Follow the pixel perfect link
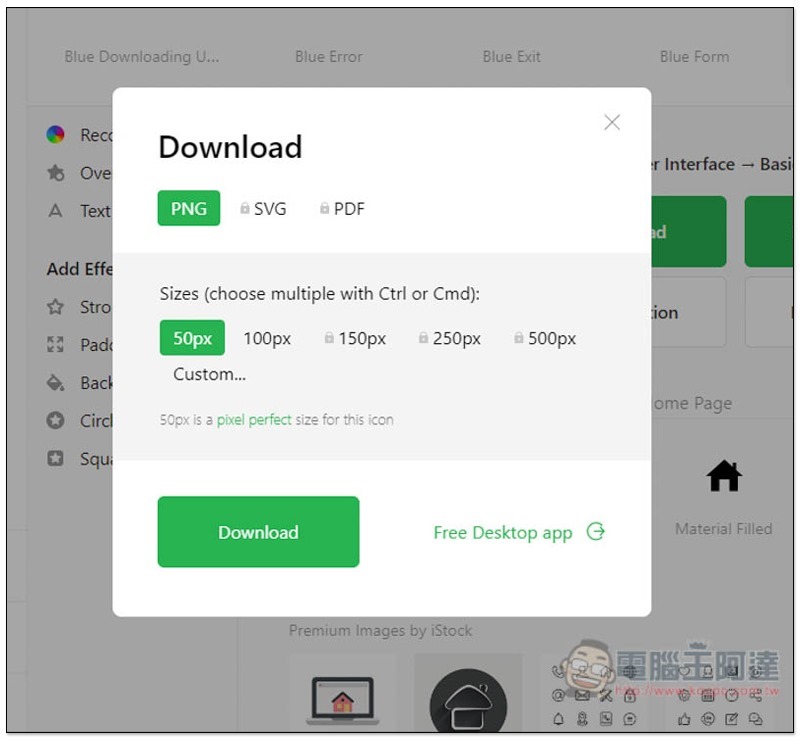This screenshot has width=800, height=741. [x=254, y=420]
